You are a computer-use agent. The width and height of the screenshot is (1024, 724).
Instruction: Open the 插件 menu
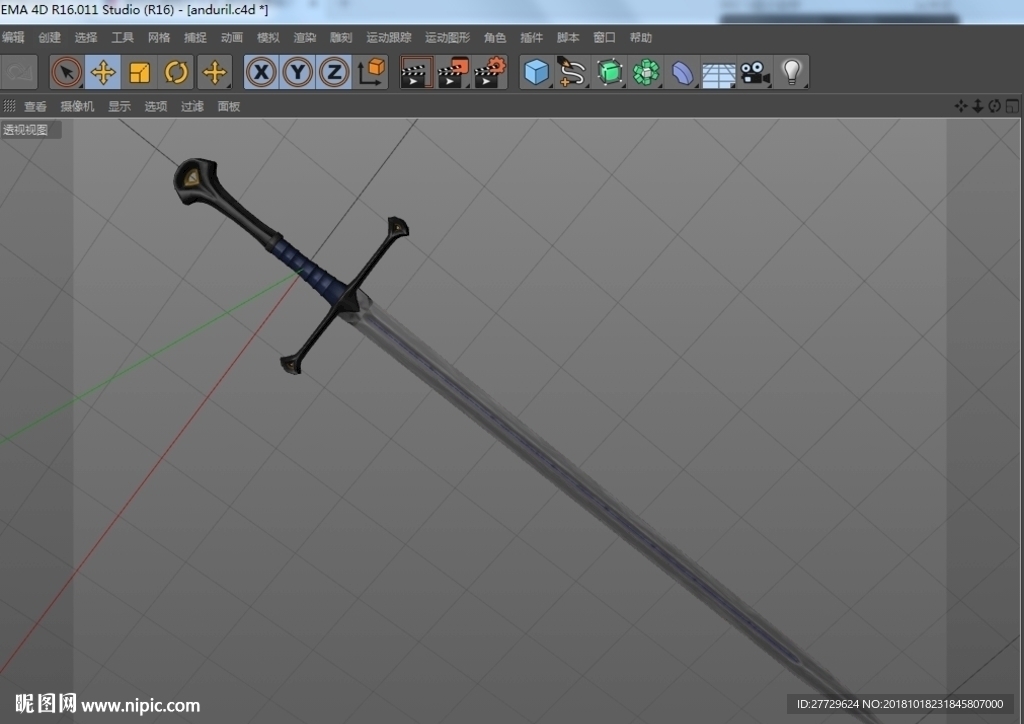pos(532,37)
